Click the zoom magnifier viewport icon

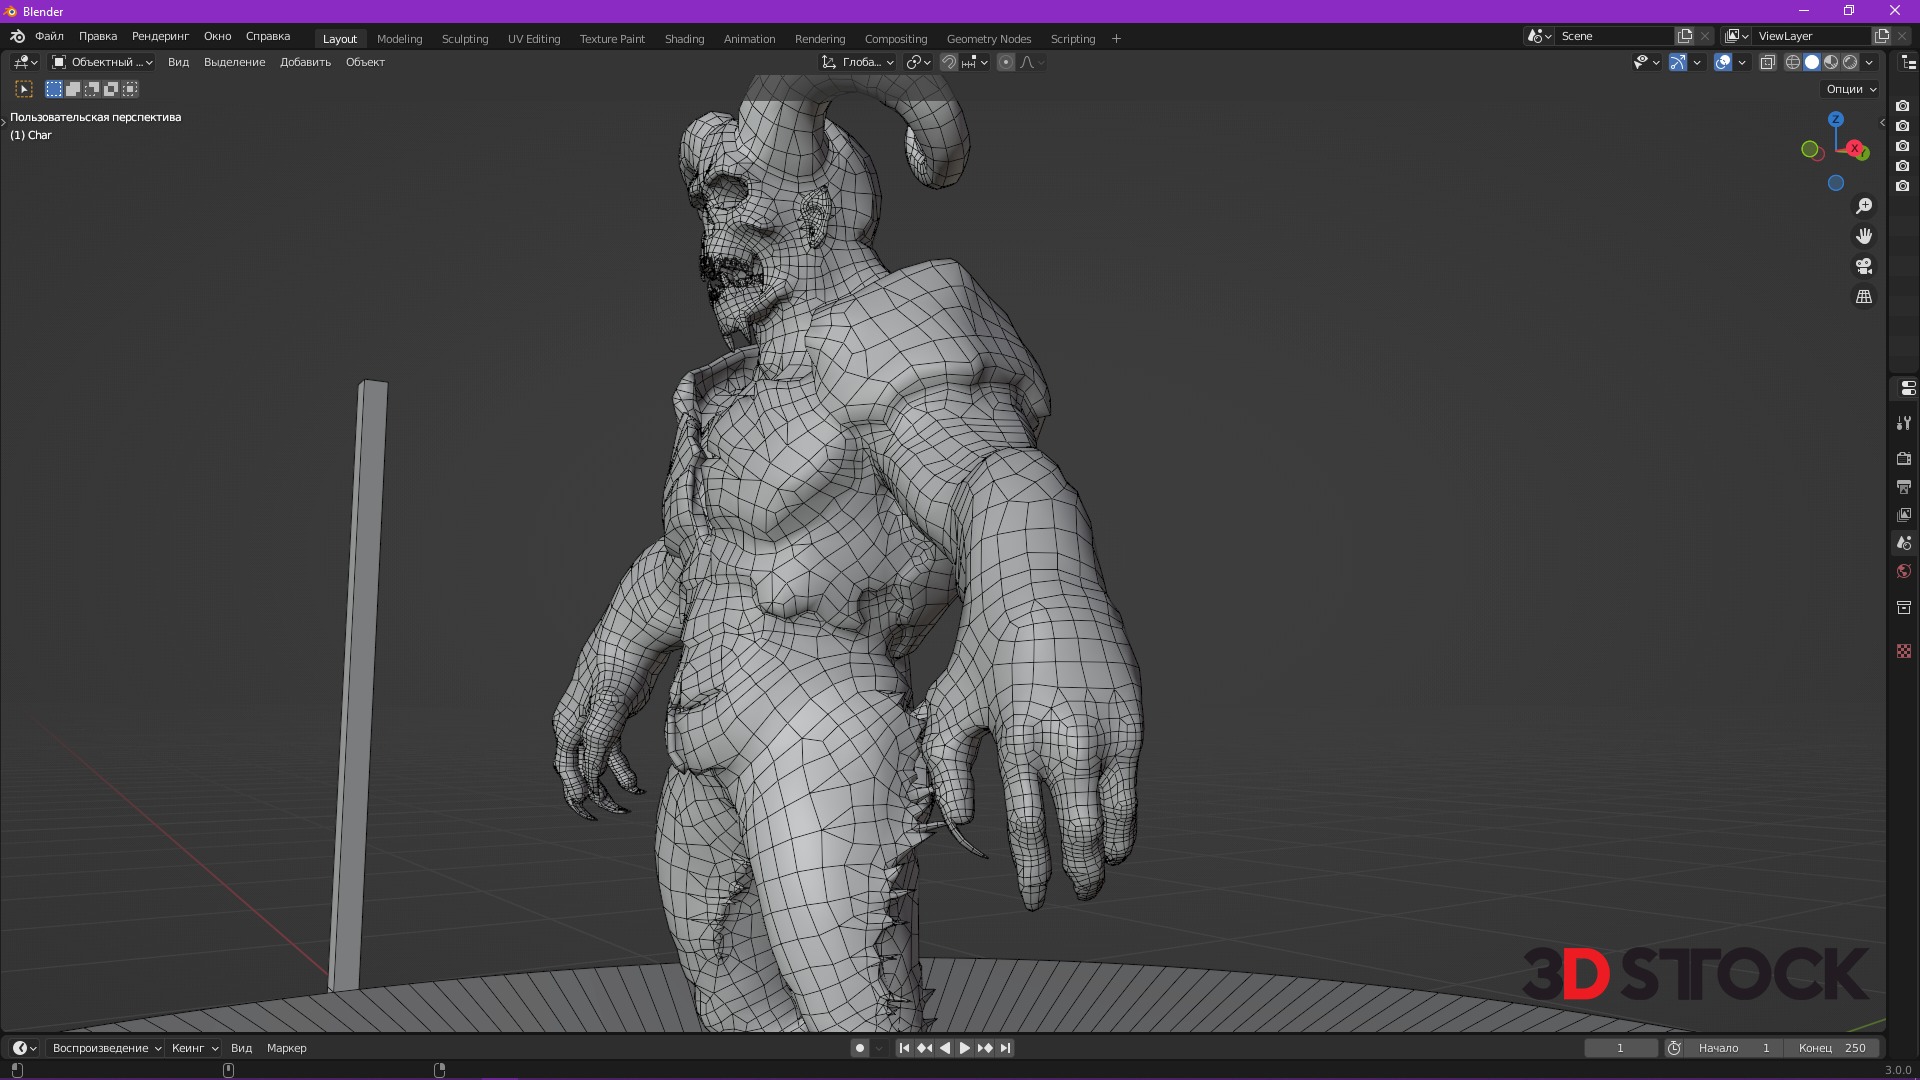pyautogui.click(x=1864, y=206)
